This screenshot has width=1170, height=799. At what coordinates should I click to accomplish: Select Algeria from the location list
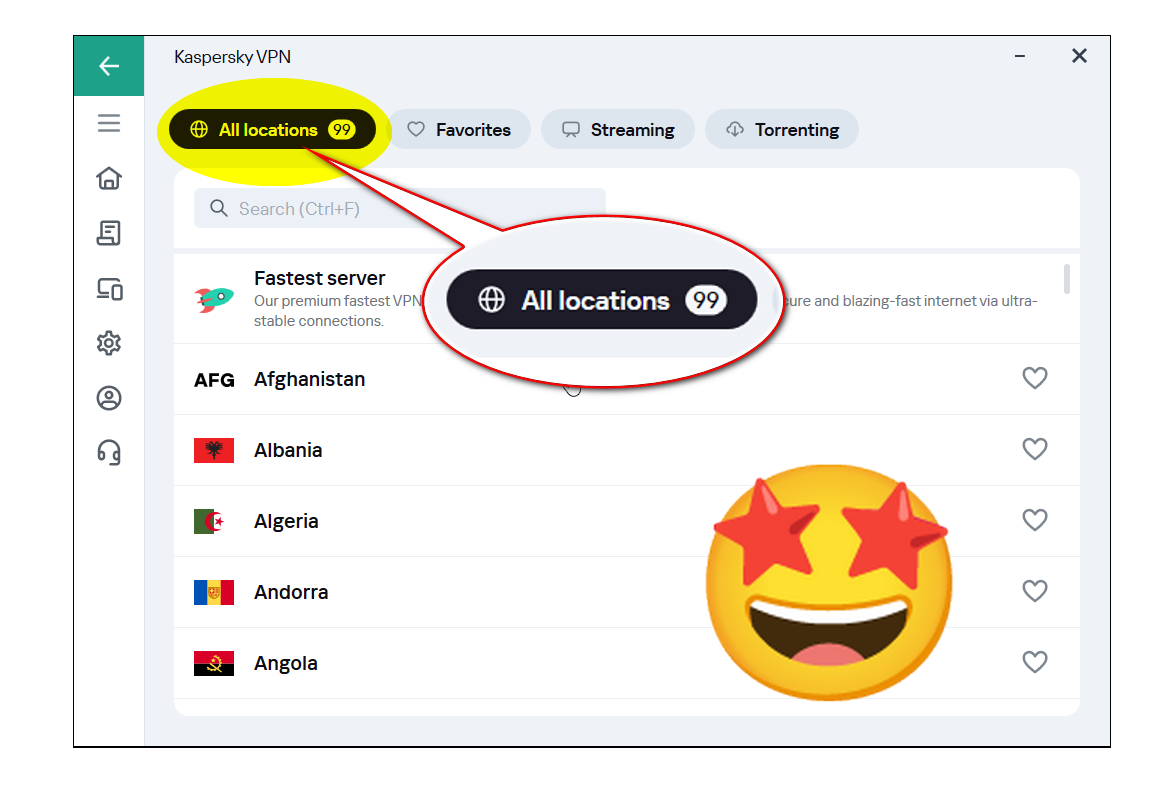coord(627,521)
